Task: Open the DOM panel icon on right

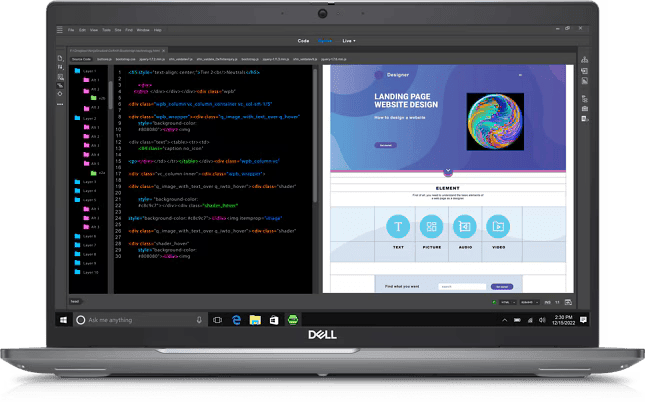Action: click(x=585, y=99)
